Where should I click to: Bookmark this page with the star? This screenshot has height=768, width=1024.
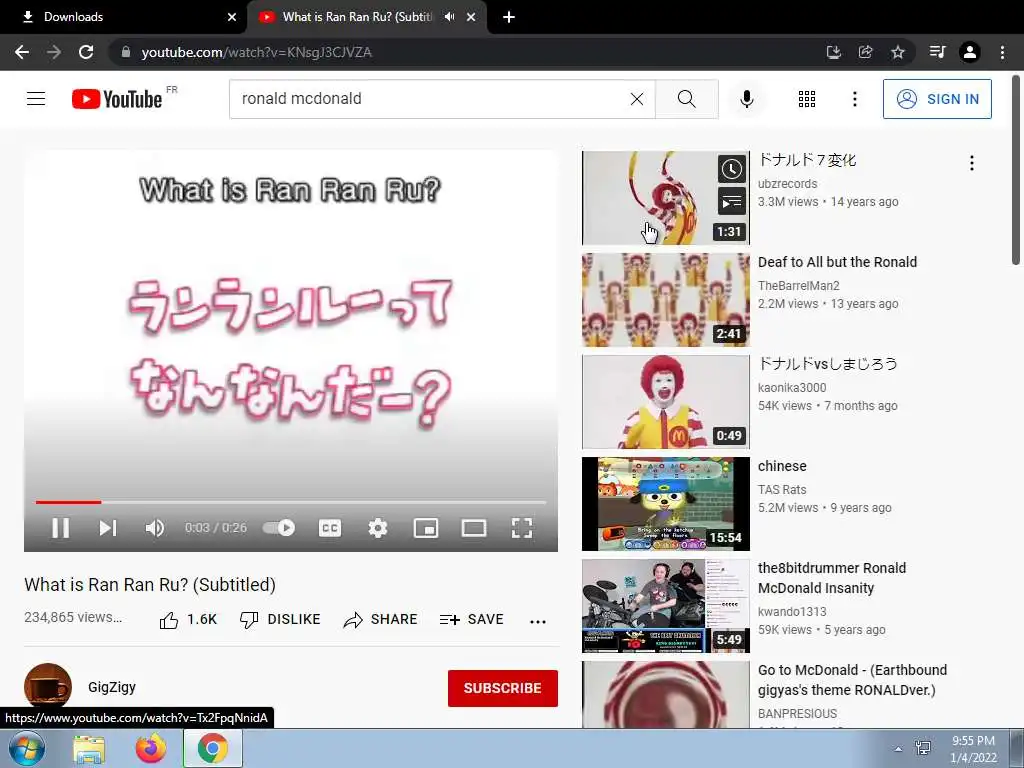[x=898, y=52]
